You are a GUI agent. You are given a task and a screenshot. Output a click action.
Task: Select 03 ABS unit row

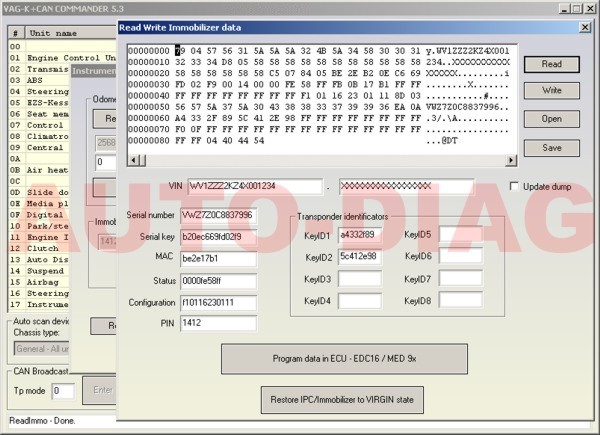click(x=39, y=80)
